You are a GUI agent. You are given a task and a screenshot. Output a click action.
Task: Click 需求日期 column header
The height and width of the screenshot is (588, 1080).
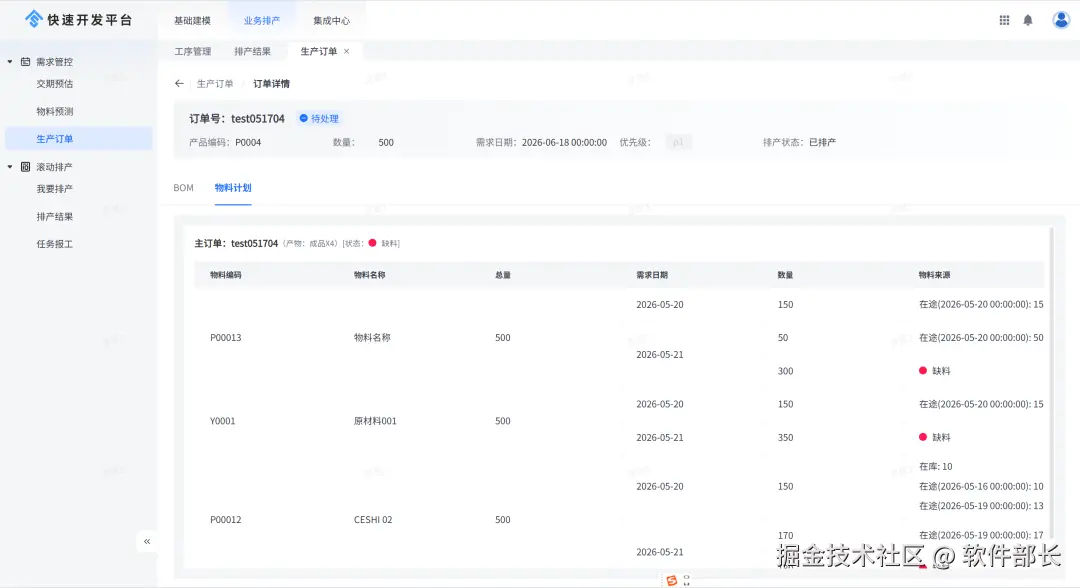coord(652,275)
